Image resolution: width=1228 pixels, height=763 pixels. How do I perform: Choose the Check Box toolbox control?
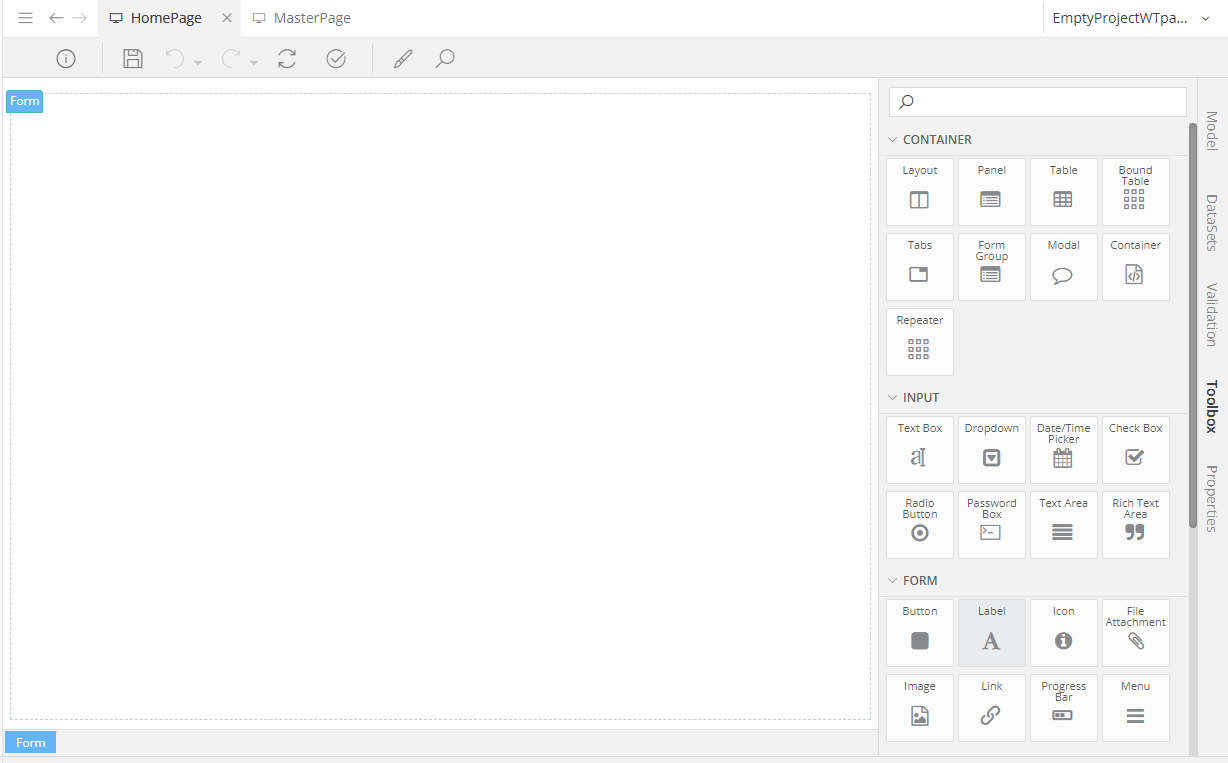pos(1135,450)
